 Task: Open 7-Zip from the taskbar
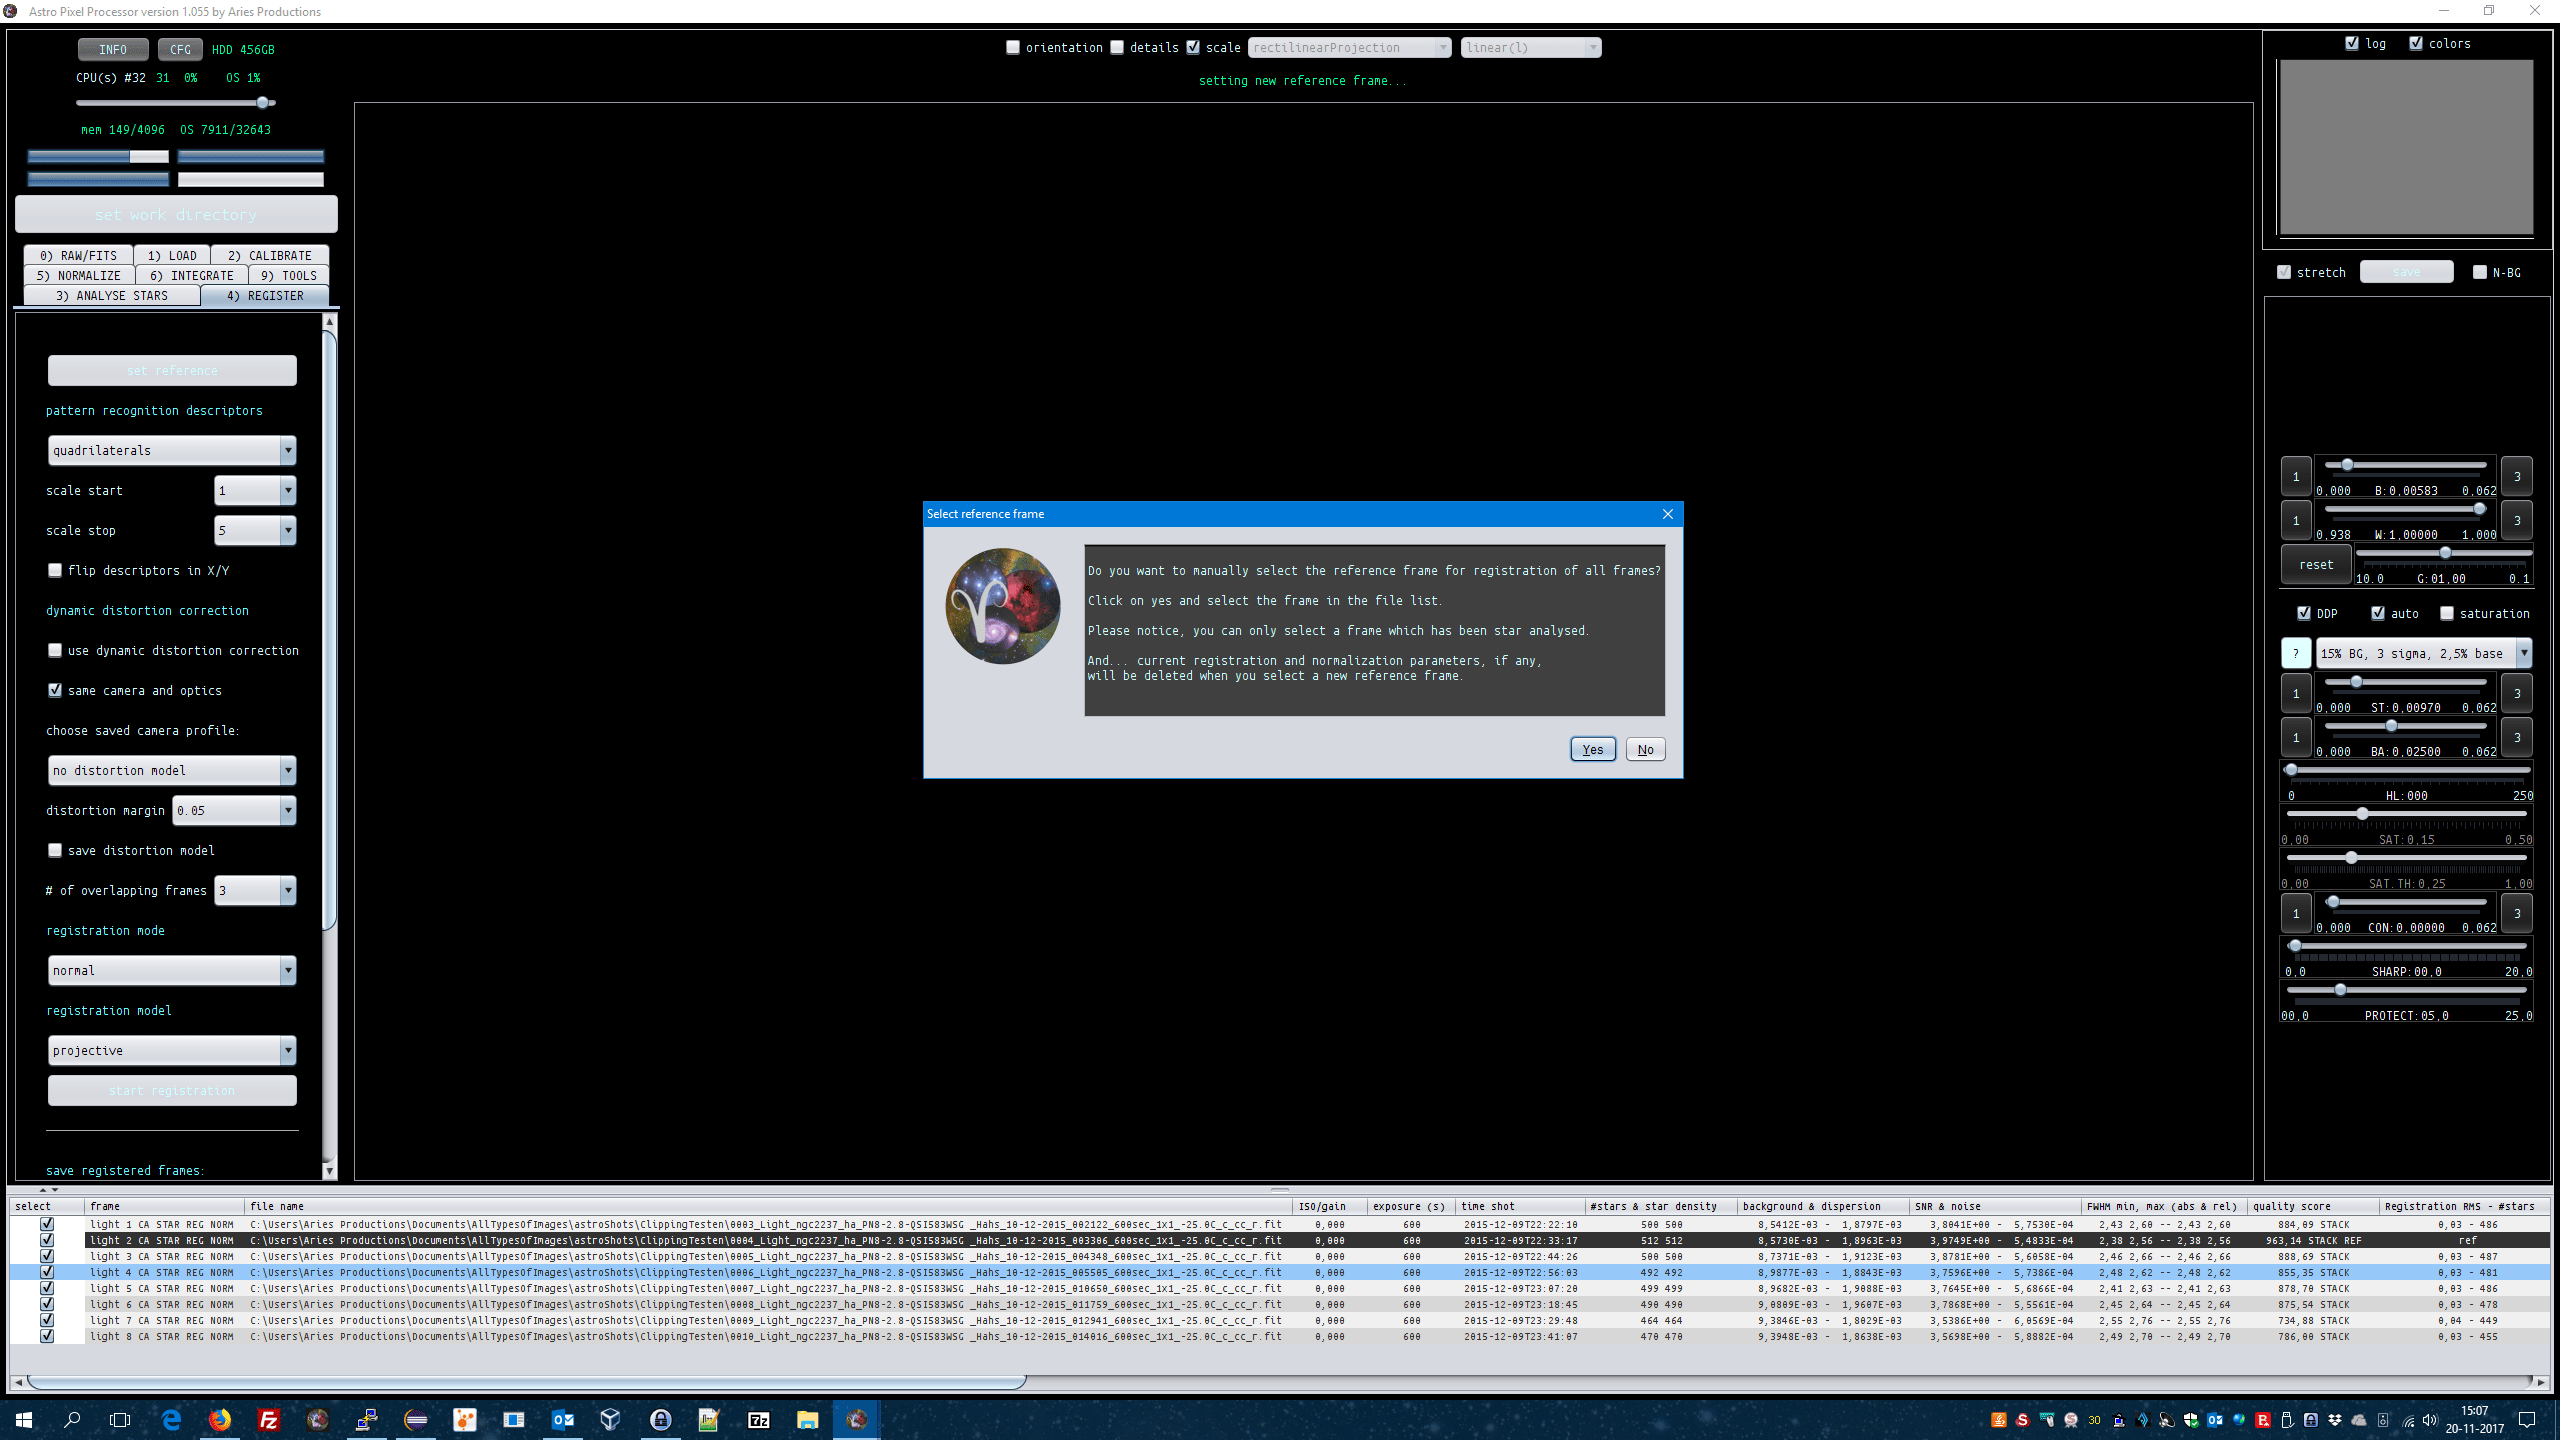coord(758,1419)
